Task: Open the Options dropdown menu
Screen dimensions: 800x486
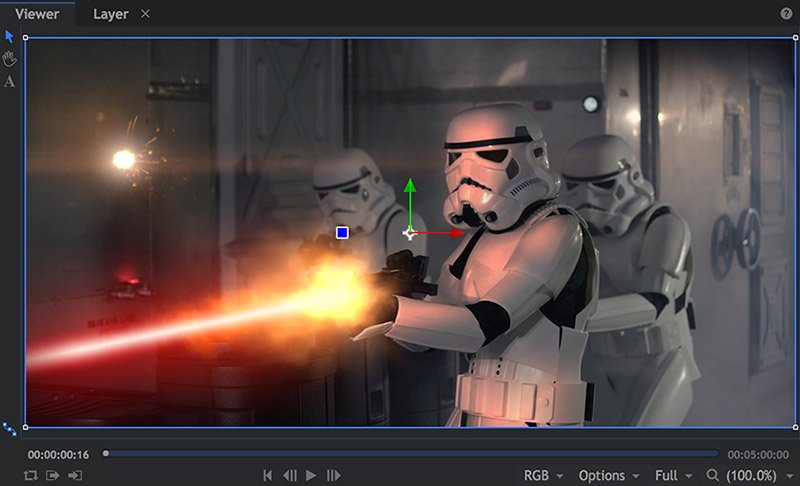Action: point(609,475)
